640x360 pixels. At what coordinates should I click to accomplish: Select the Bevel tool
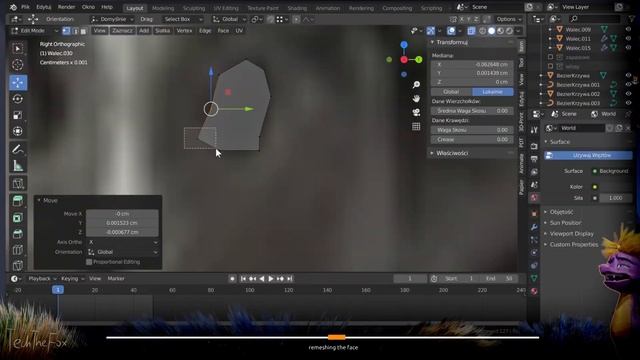tap(18, 233)
